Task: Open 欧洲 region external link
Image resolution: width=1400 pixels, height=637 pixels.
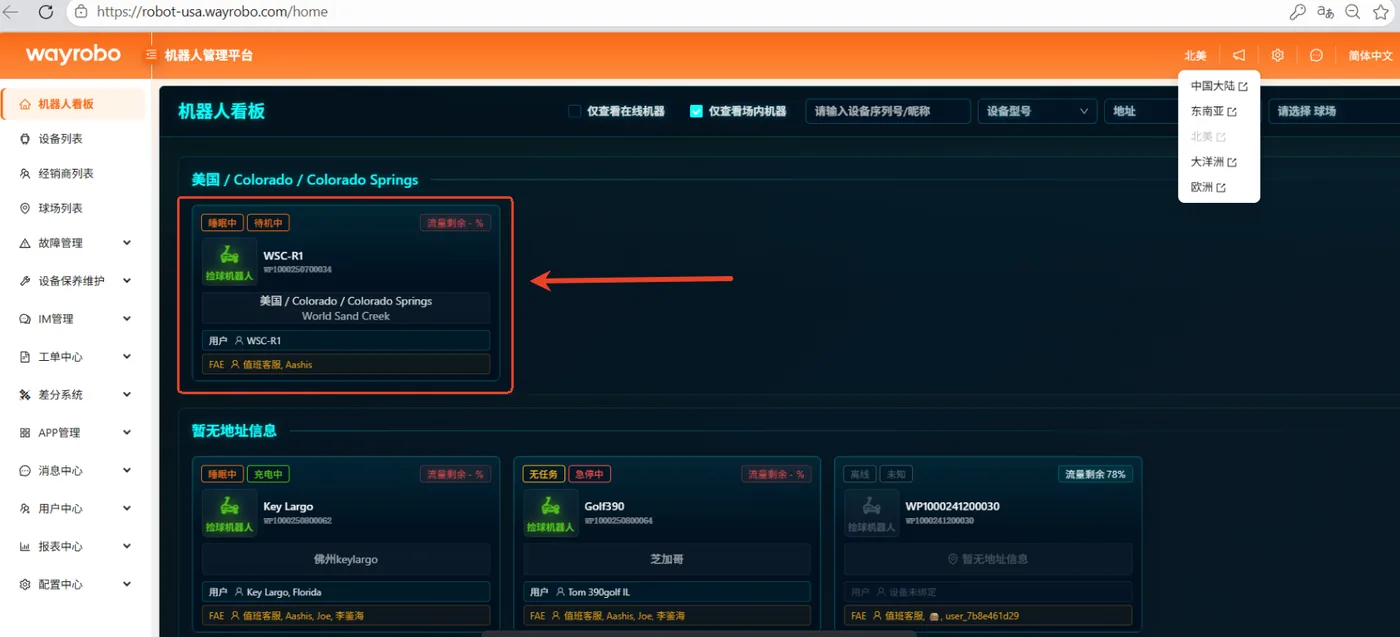Action: click(1208, 187)
